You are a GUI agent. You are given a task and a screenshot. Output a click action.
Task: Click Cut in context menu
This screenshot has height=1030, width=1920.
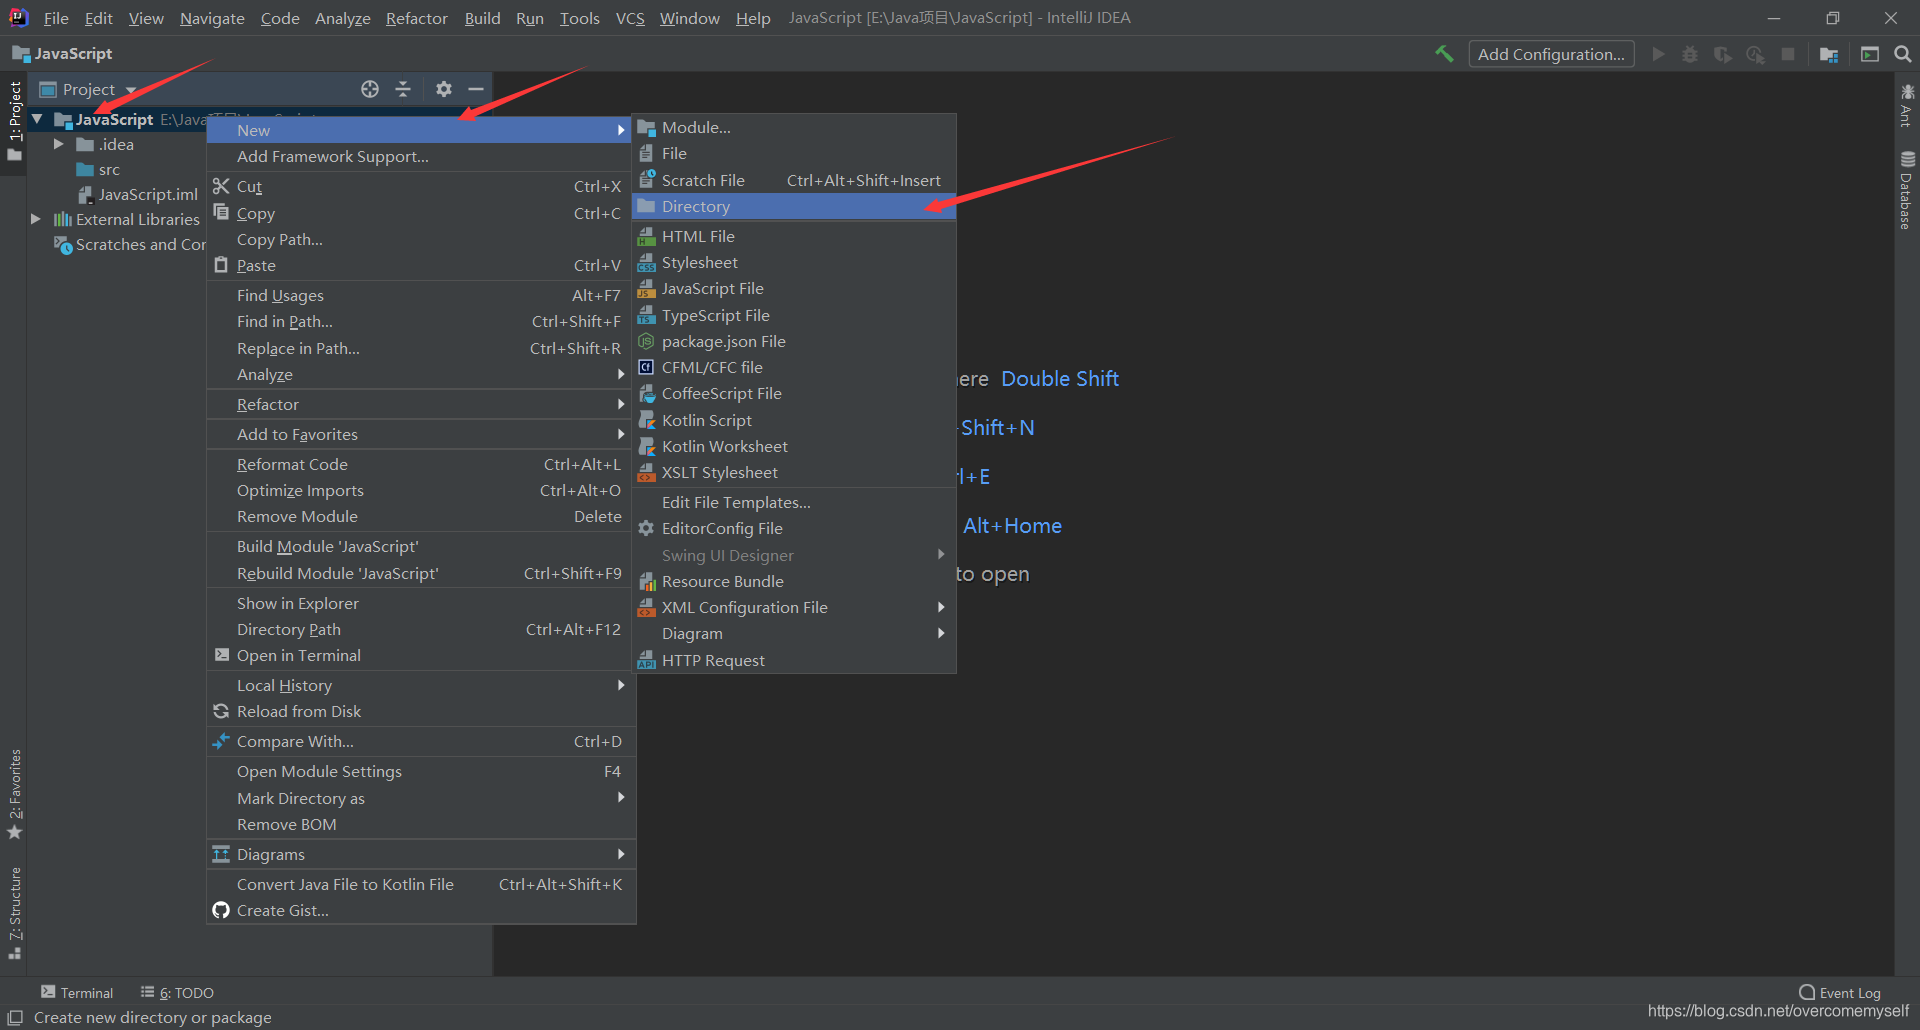(x=420, y=186)
